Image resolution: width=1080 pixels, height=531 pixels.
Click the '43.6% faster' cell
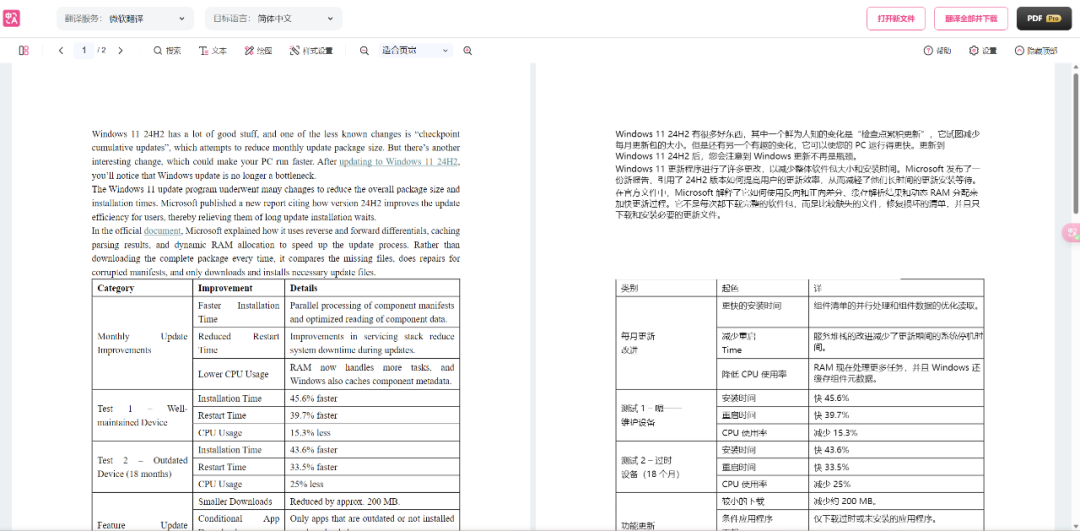point(372,450)
